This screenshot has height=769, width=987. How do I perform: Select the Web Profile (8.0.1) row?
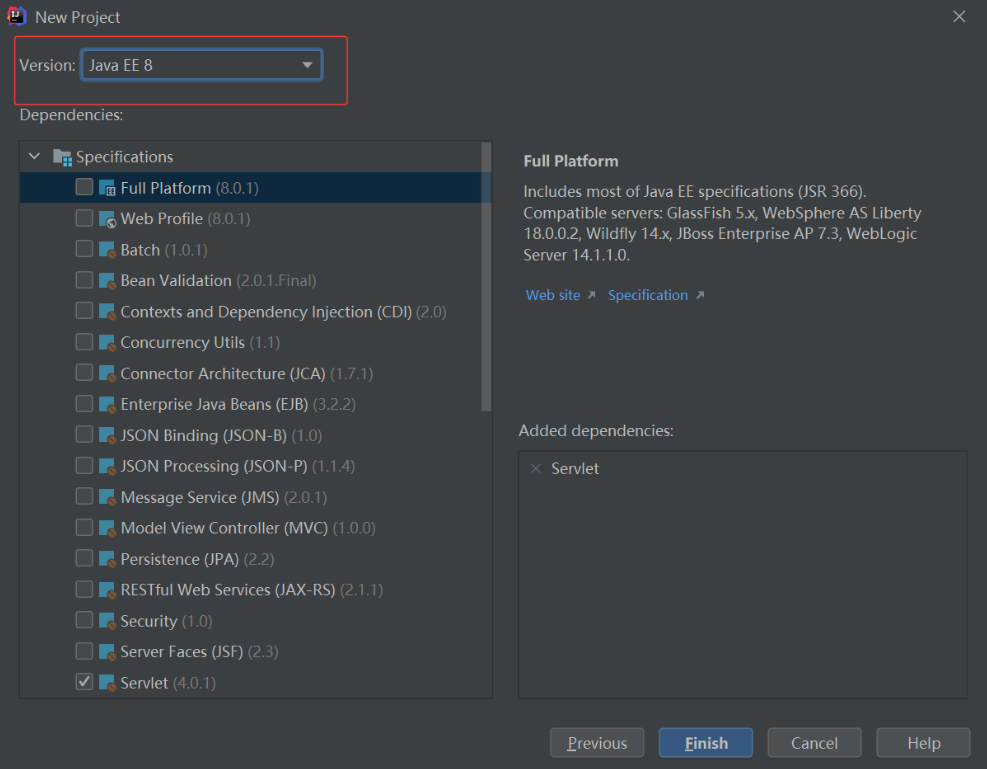click(255, 219)
